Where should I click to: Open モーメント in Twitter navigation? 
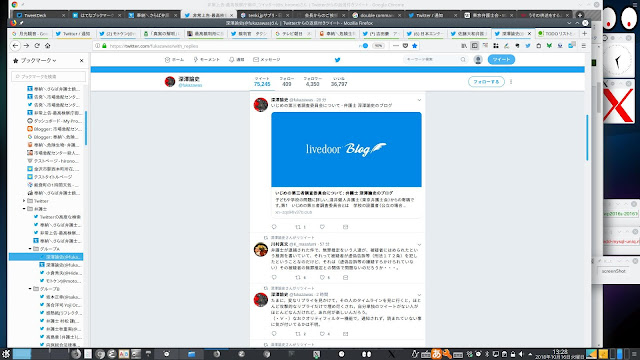point(207,60)
